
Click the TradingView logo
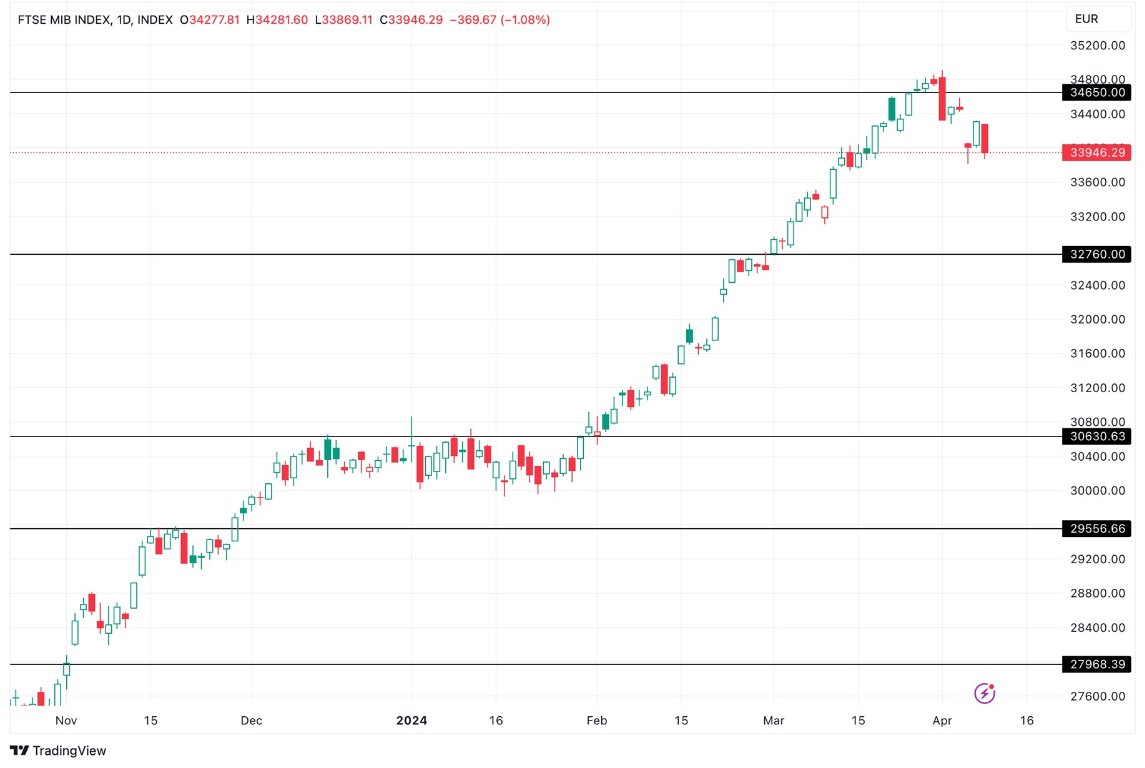[x=60, y=750]
